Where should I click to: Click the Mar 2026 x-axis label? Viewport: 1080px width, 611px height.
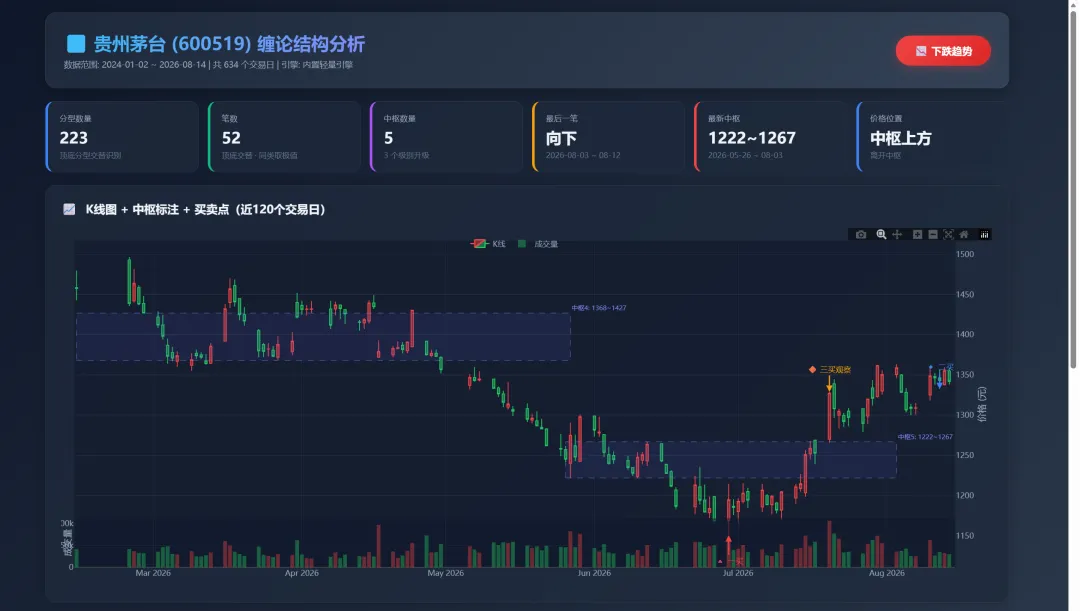click(153, 573)
